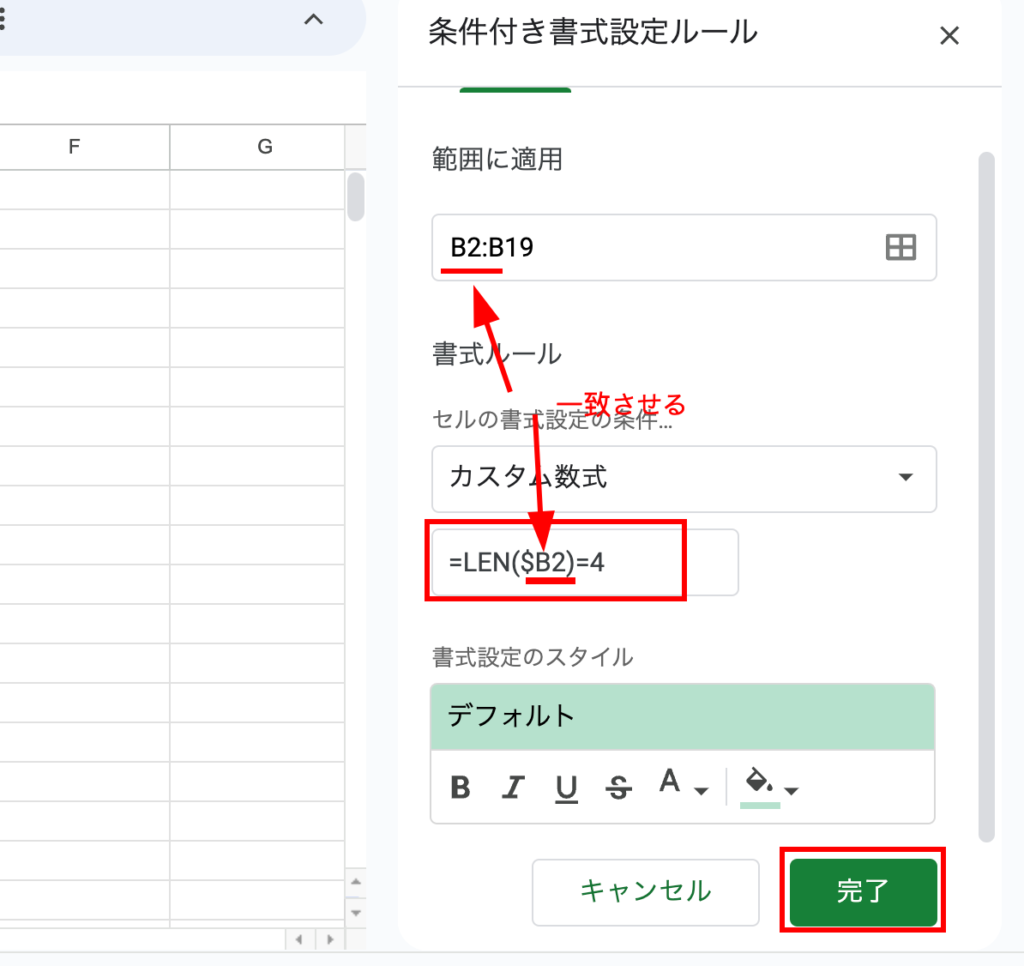This screenshot has width=1024, height=966.
Task: Toggle italic formatting style
Action: (x=513, y=787)
